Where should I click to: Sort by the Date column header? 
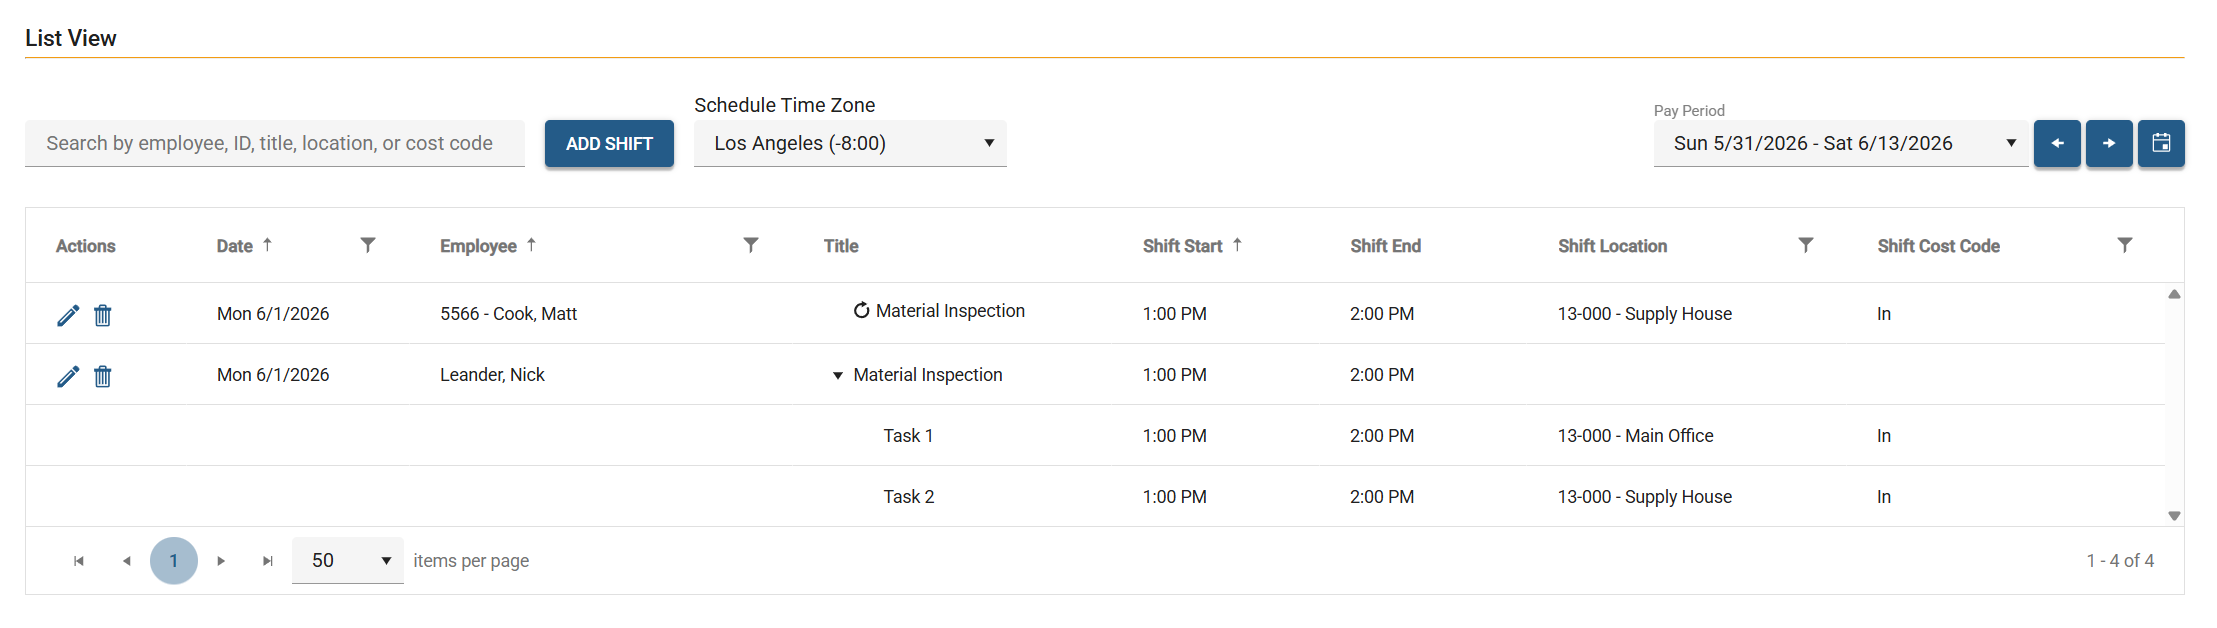coord(235,246)
